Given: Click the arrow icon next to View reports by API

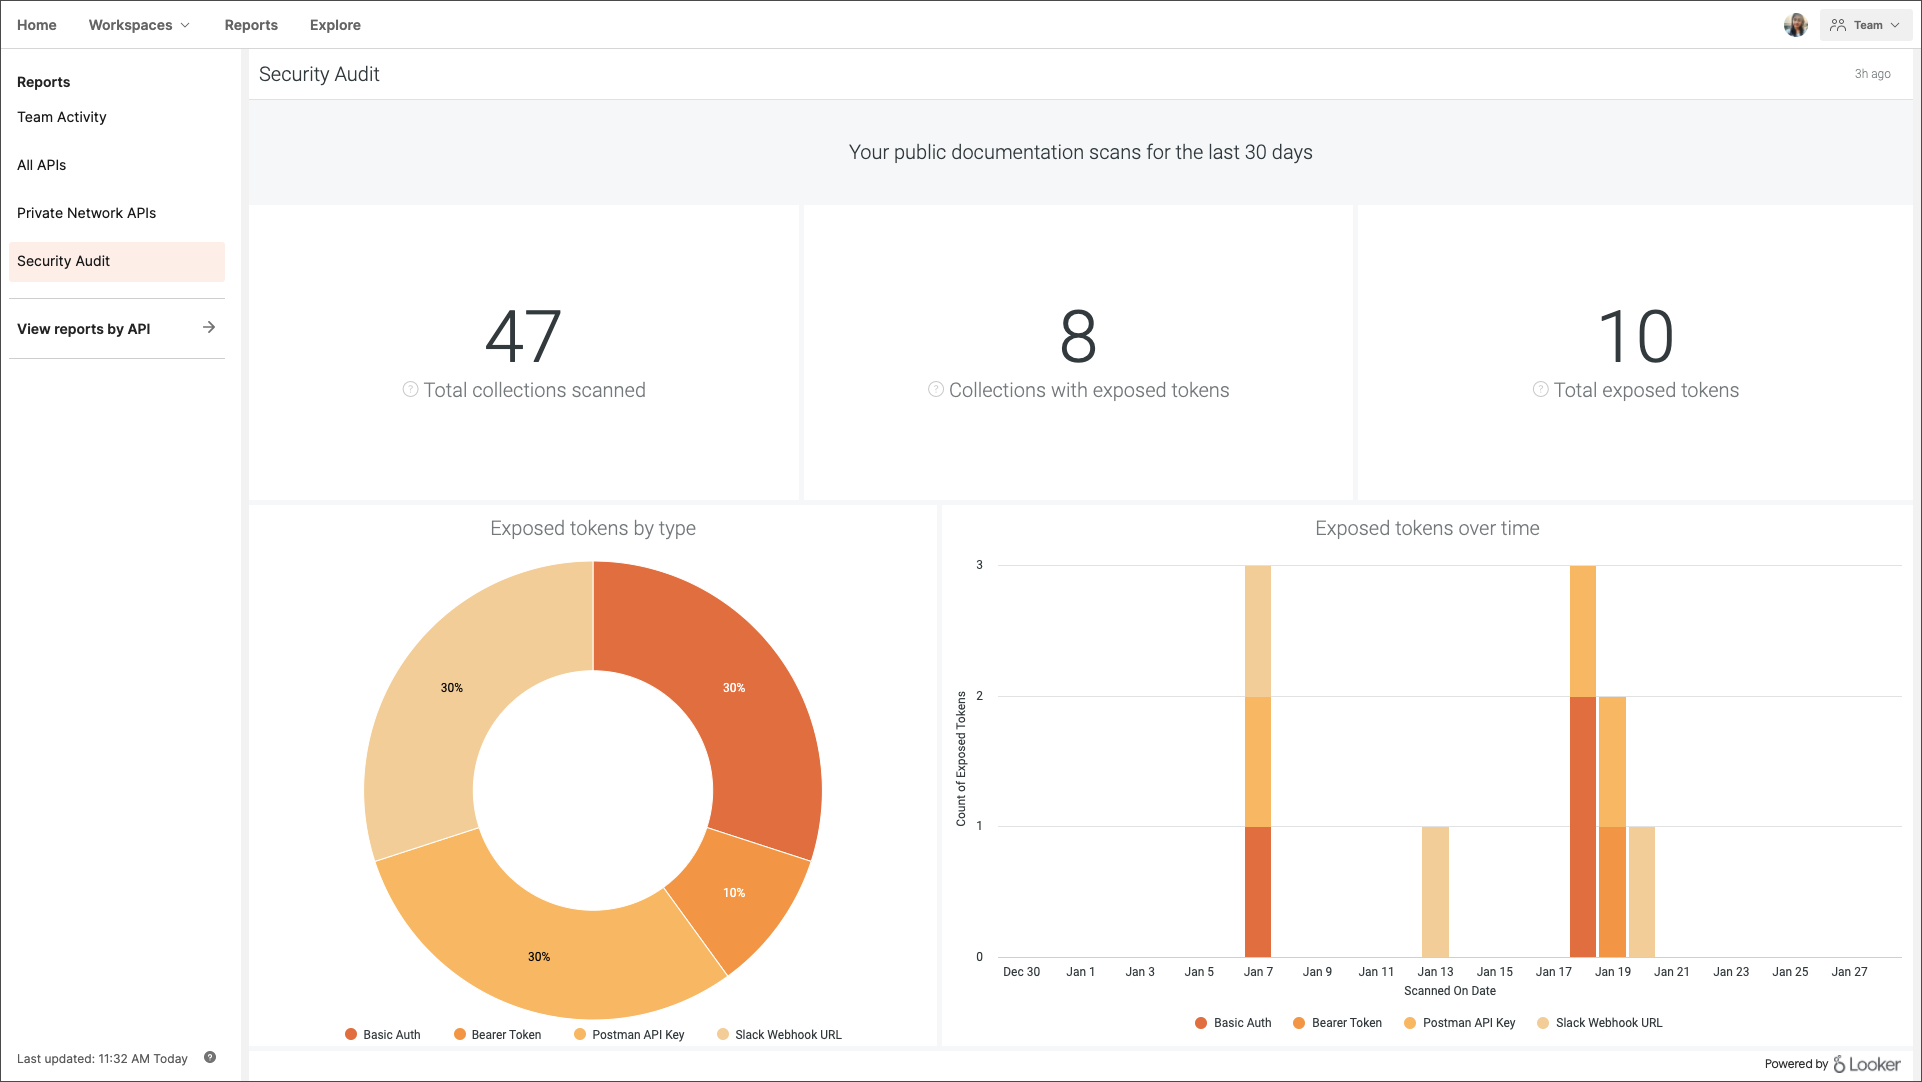Looking at the screenshot, I should pyautogui.click(x=209, y=327).
